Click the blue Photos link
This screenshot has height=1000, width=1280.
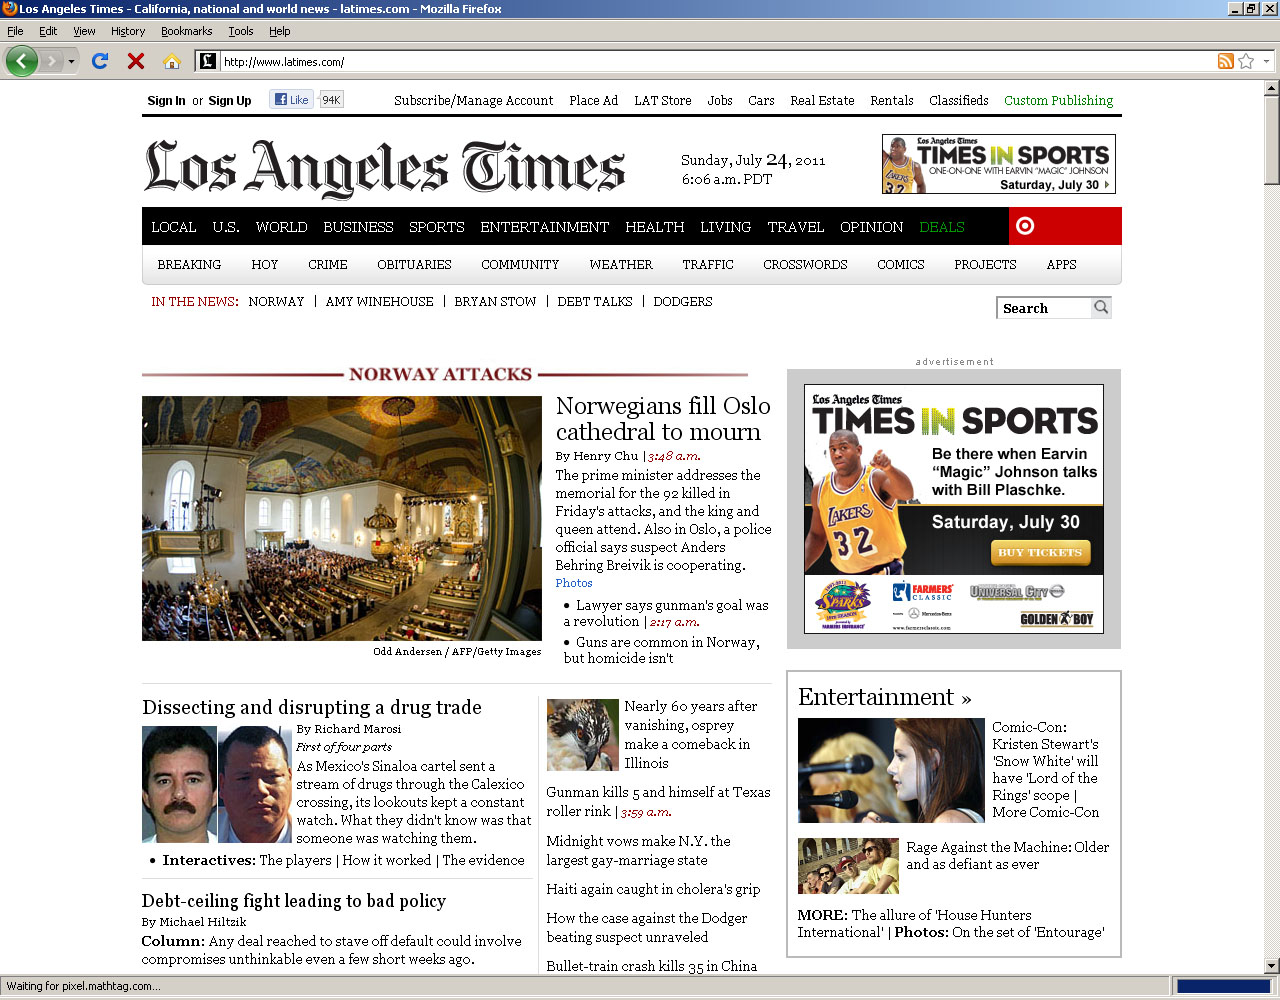coord(574,583)
